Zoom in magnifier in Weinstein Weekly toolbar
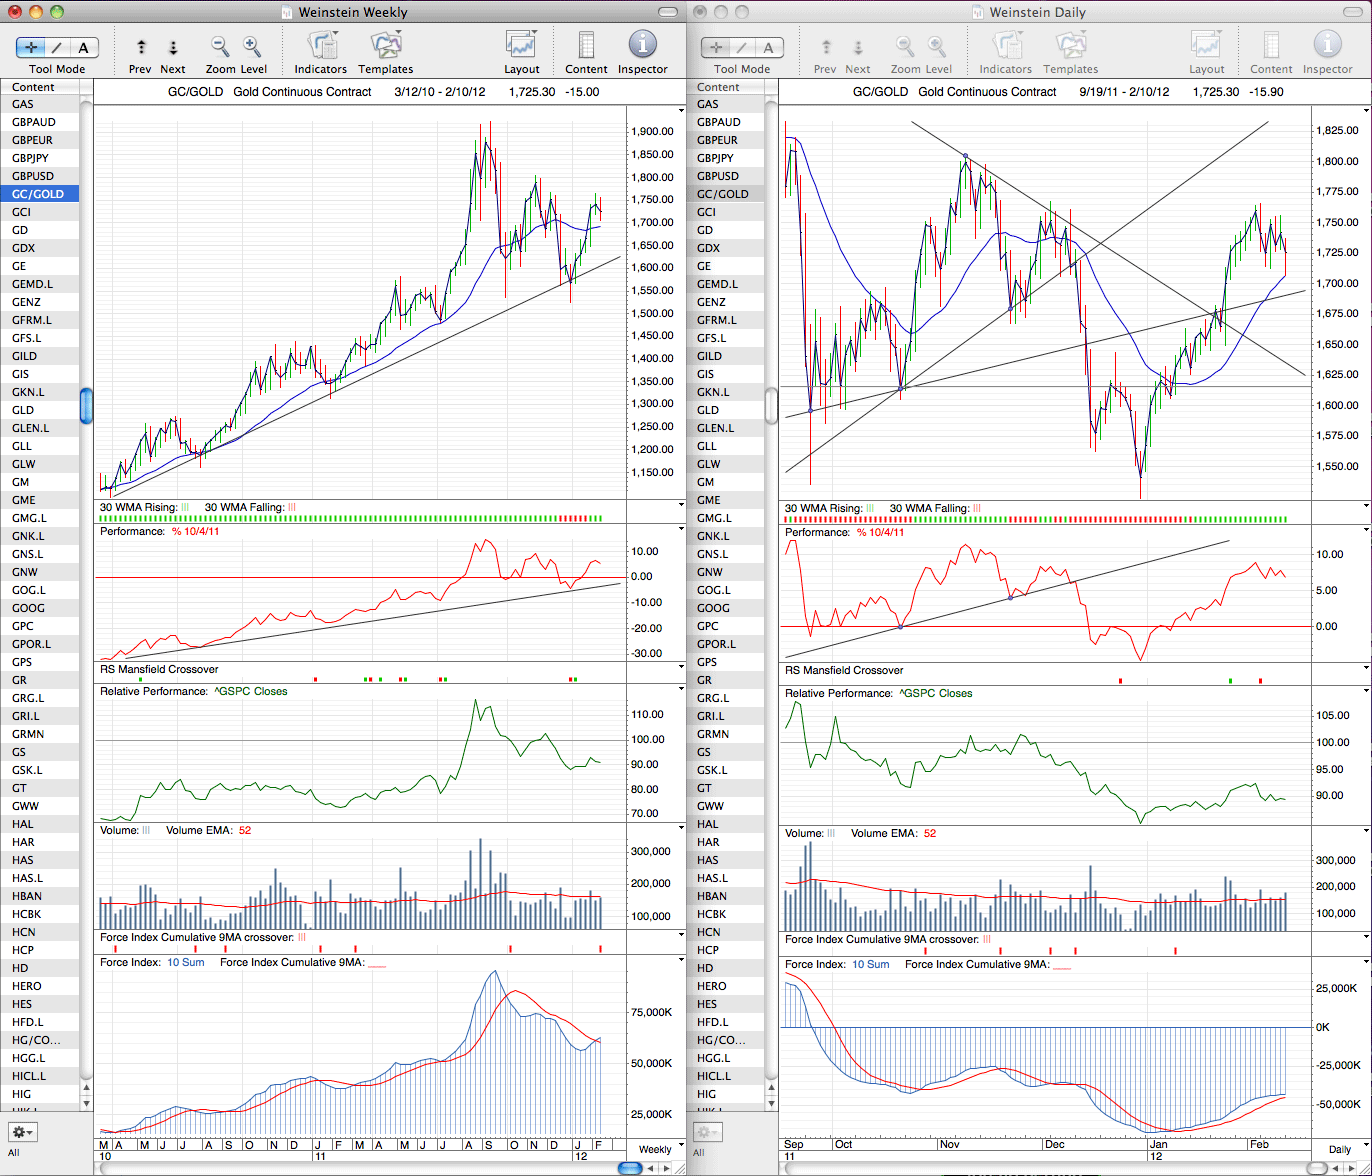1372x1176 pixels. (252, 46)
